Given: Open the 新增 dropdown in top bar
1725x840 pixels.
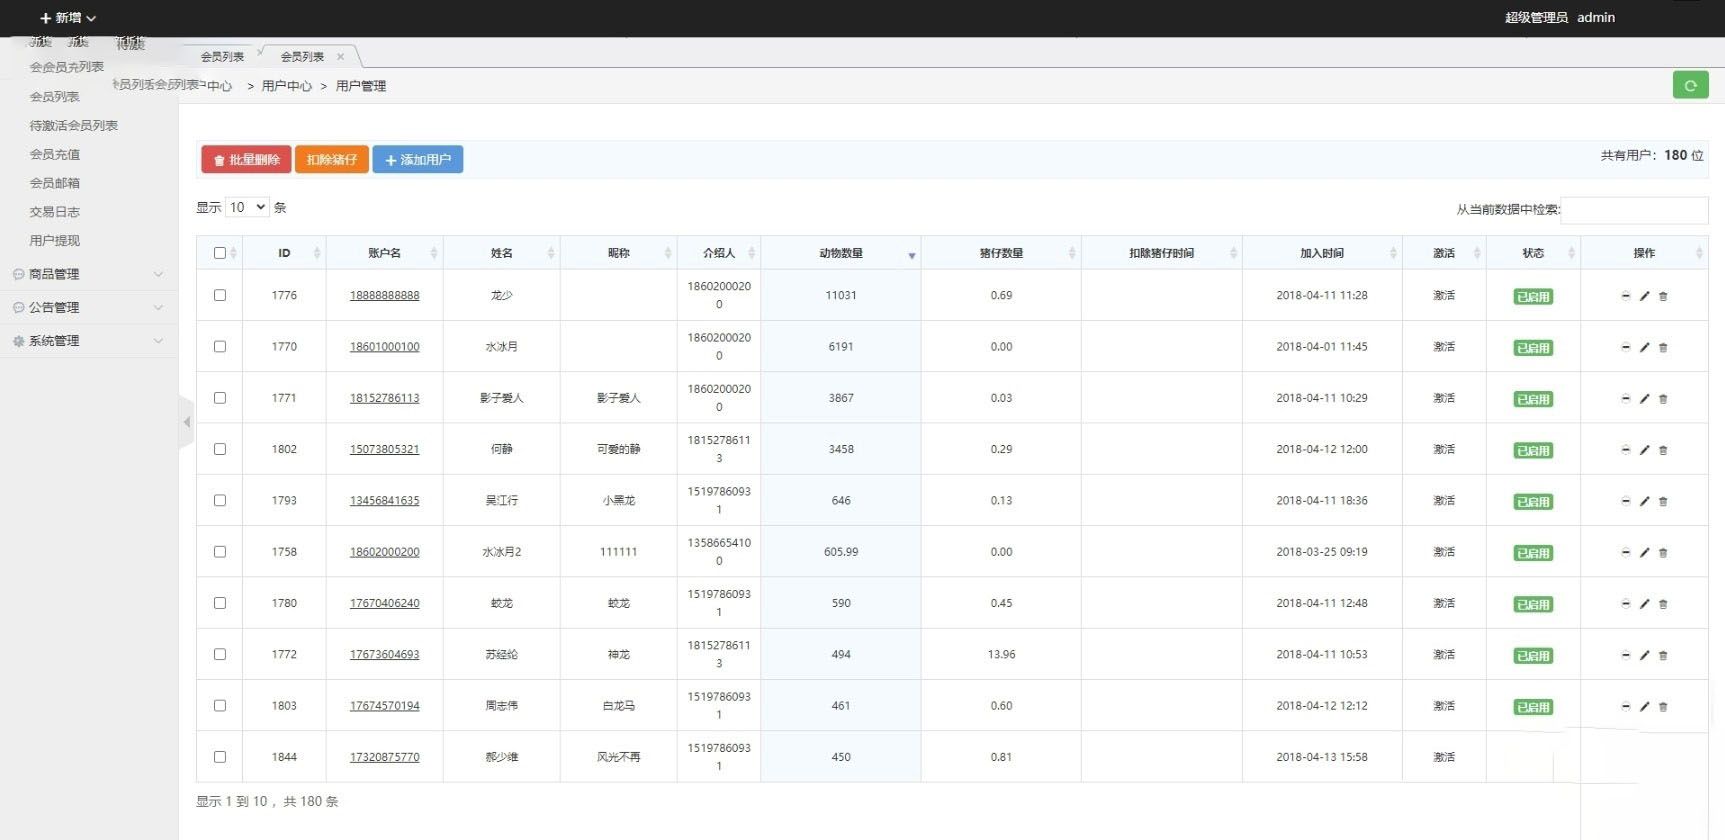Looking at the screenshot, I should pos(67,18).
